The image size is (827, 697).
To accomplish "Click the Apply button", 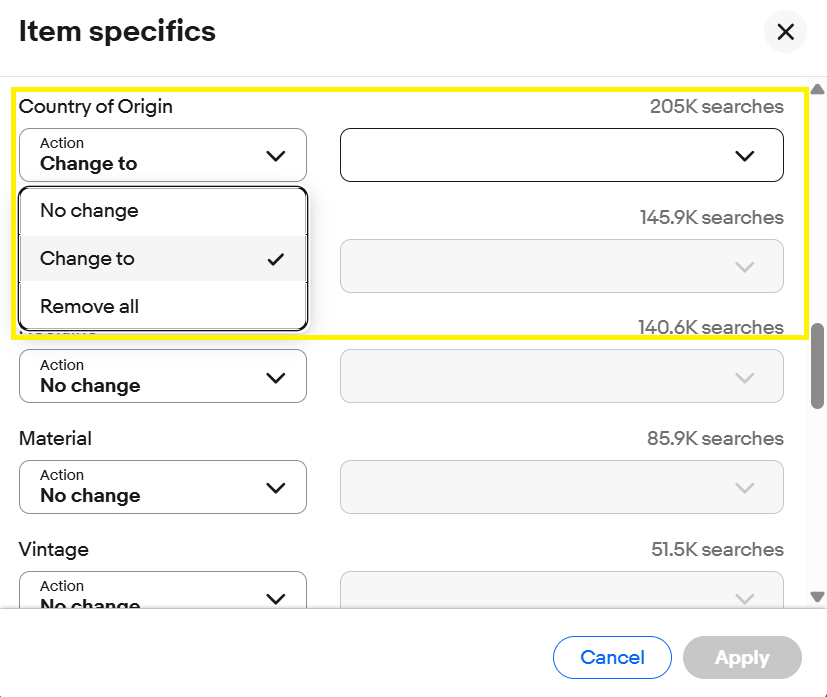I will point(742,657).
